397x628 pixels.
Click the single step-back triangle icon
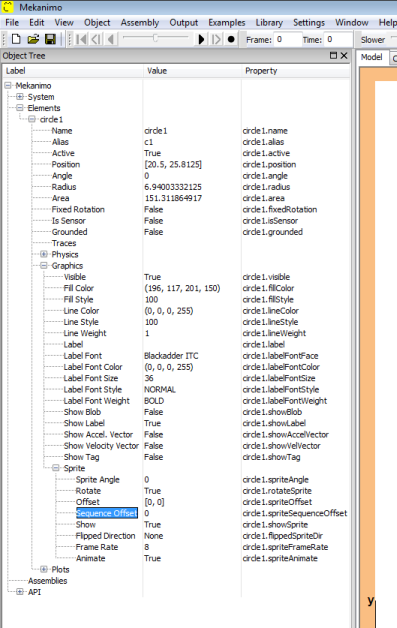111,39
